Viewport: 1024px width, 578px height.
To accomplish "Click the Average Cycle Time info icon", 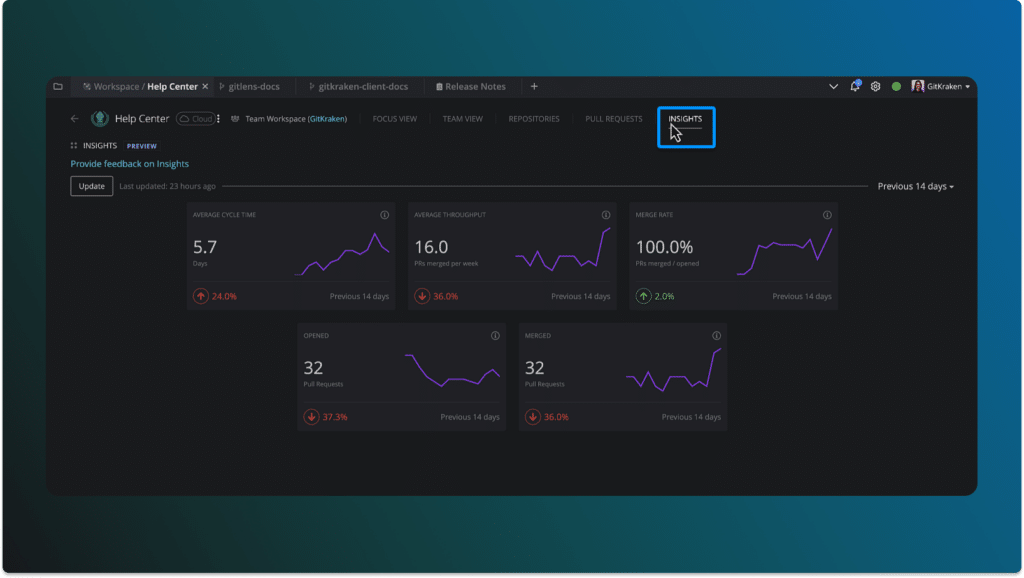I will (x=383, y=215).
